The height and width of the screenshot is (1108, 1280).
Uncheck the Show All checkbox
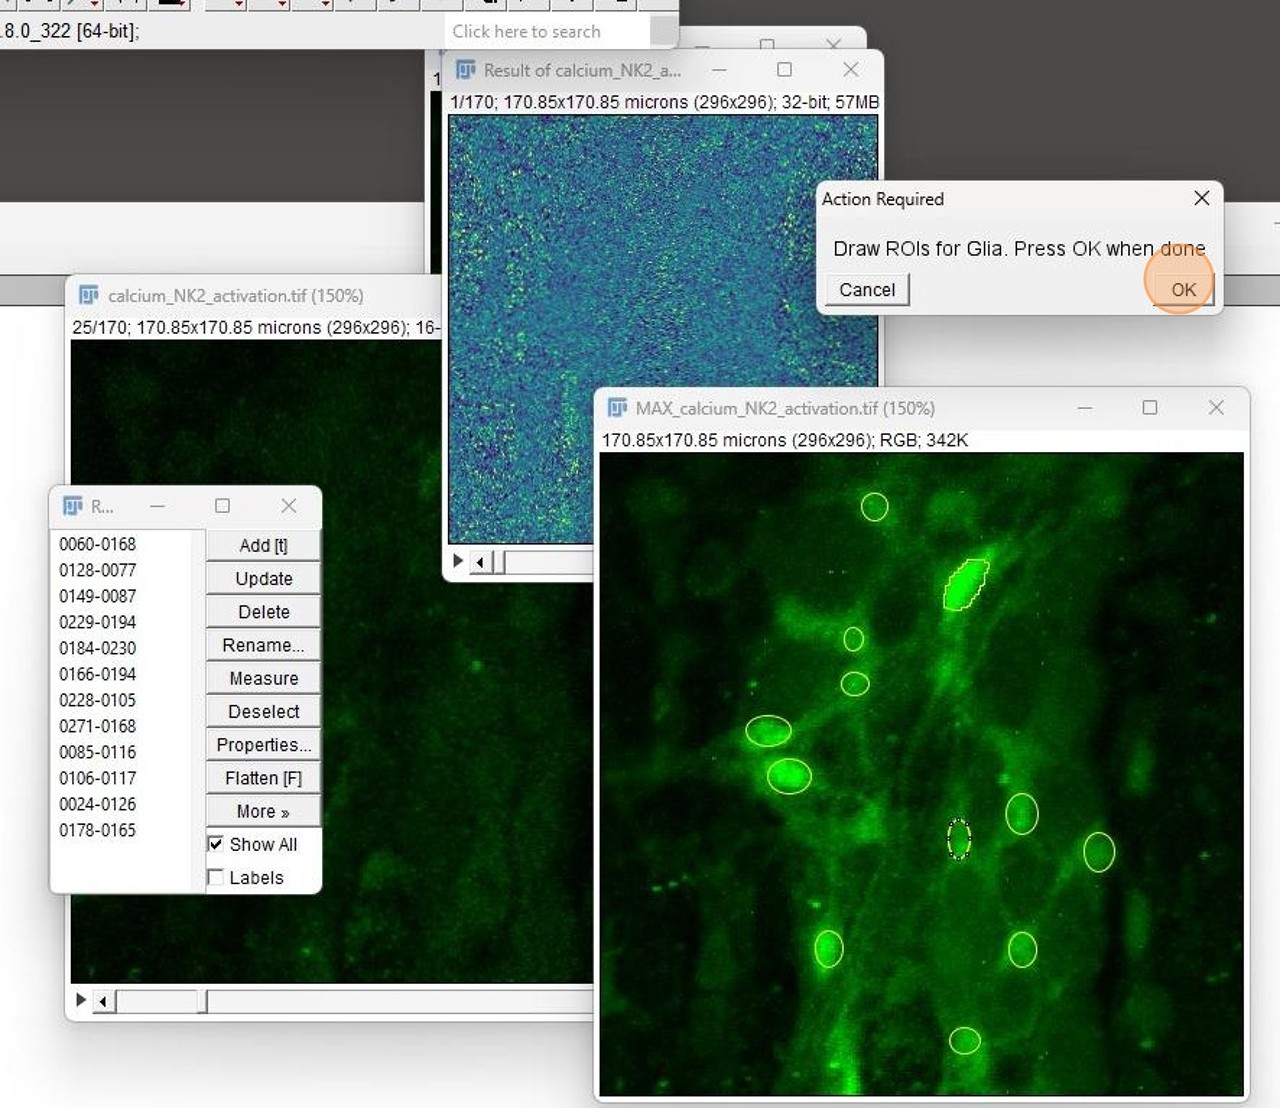216,844
